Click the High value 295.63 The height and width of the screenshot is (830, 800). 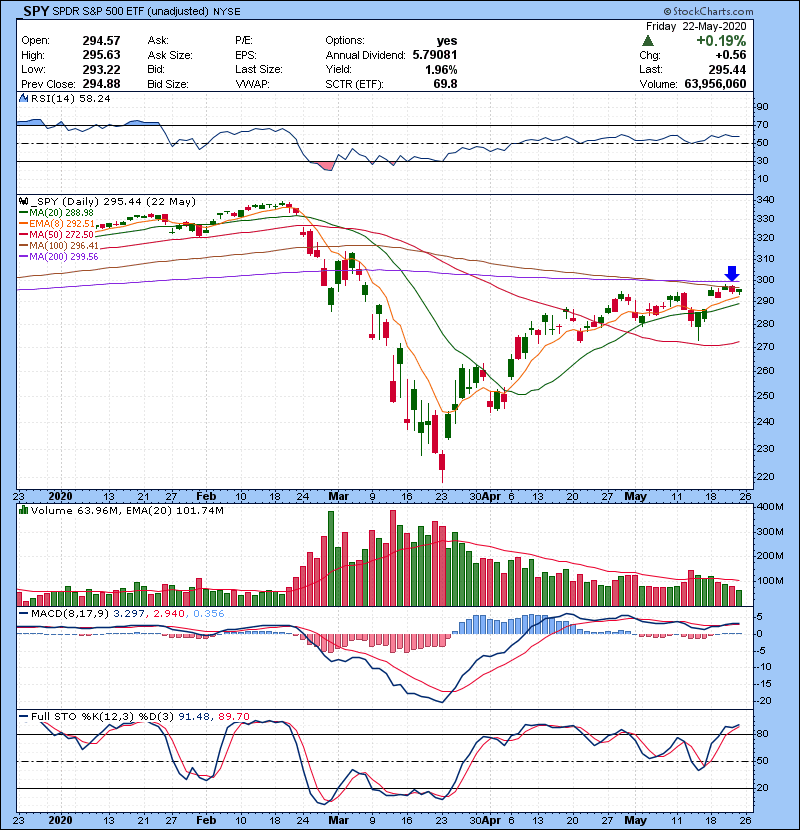click(101, 55)
